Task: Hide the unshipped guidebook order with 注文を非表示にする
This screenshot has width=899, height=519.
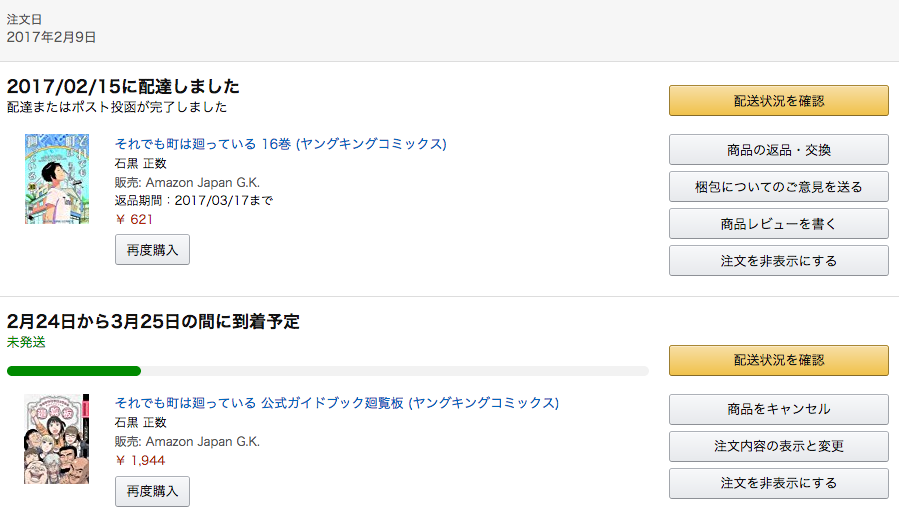Action: click(x=778, y=483)
